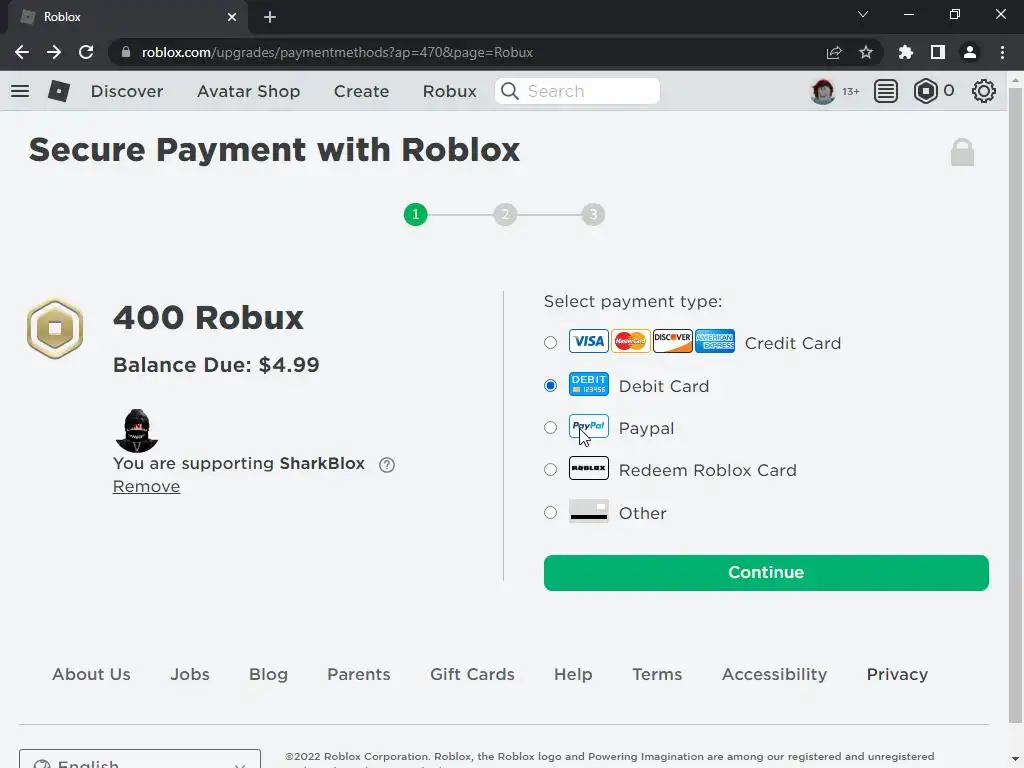Click the gold Robux coin icon
This screenshot has width=1024, height=768.
tap(55, 328)
